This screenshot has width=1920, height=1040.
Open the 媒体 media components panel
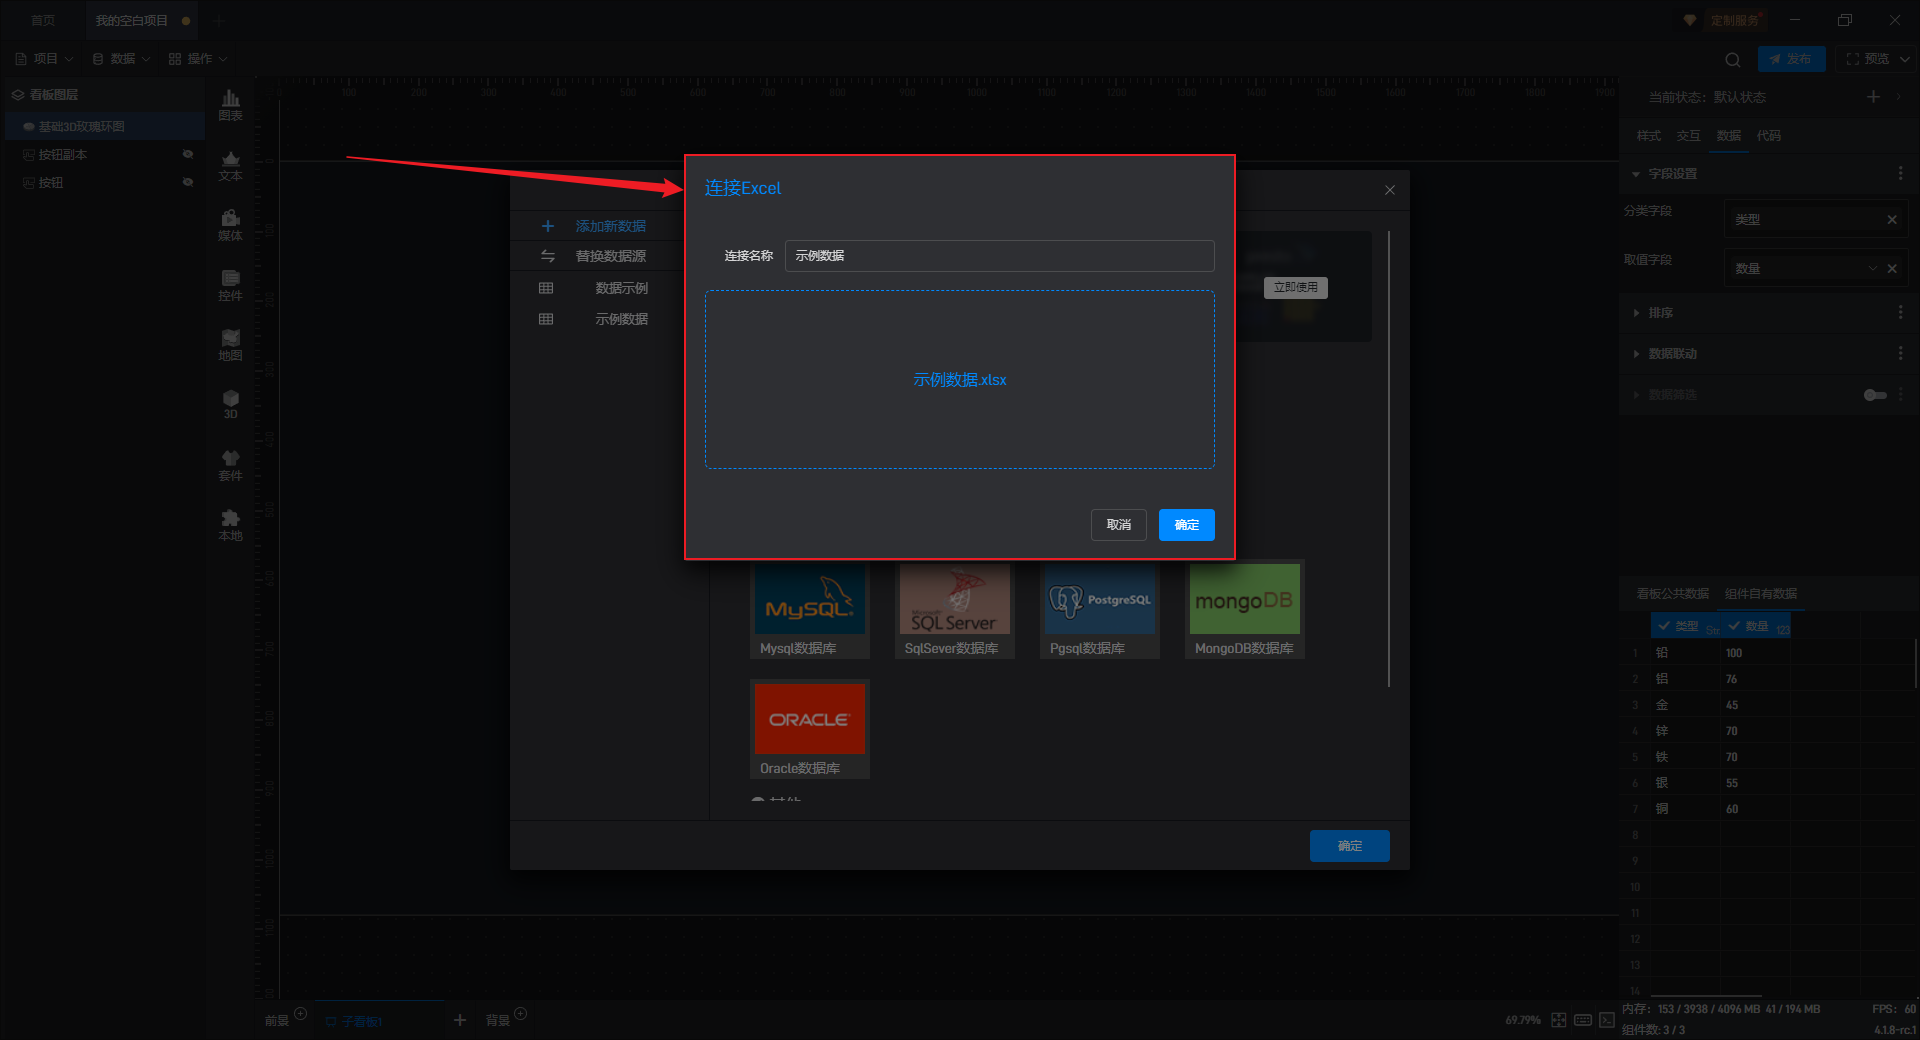pyautogui.click(x=230, y=225)
